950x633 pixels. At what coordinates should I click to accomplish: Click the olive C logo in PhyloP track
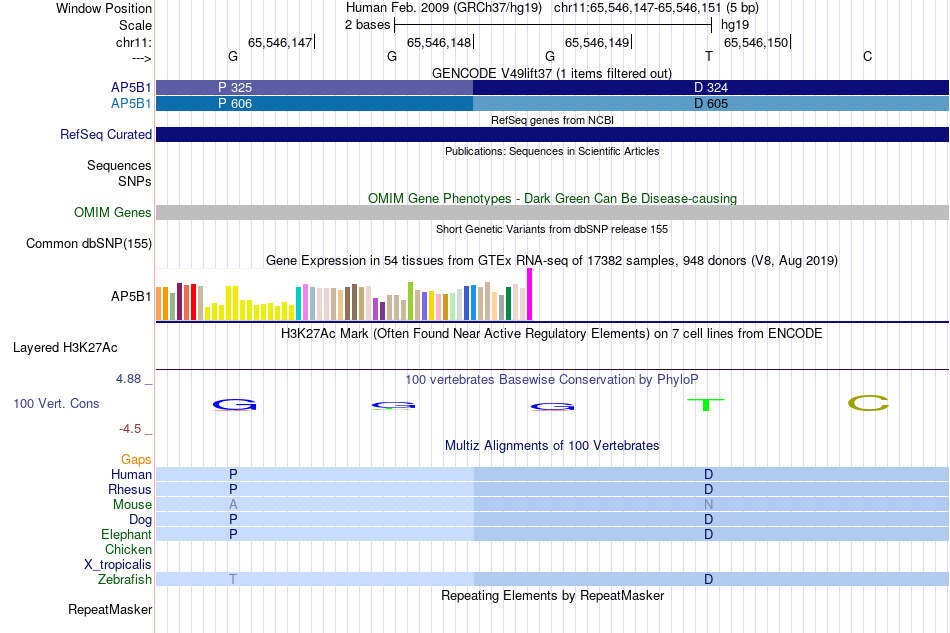(x=868, y=403)
